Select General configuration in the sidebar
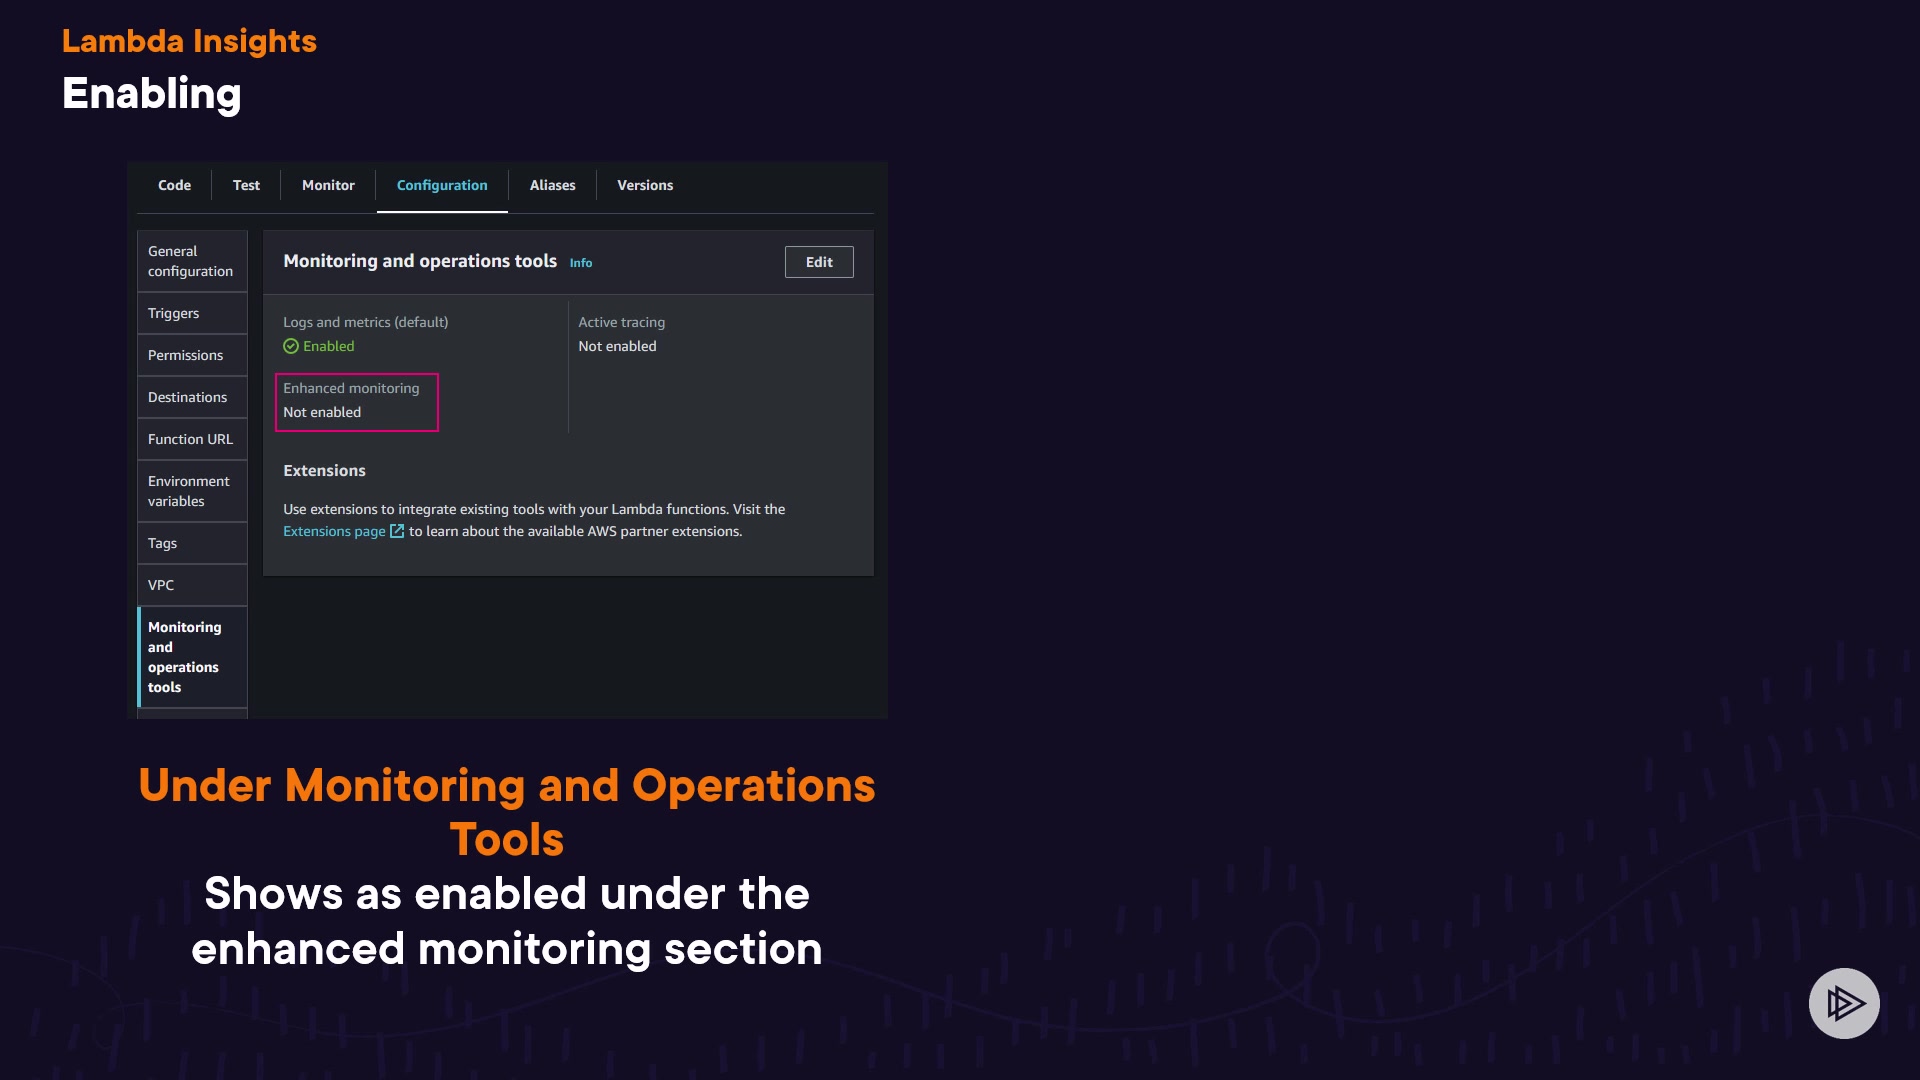The height and width of the screenshot is (1080, 1920). coord(191,261)
